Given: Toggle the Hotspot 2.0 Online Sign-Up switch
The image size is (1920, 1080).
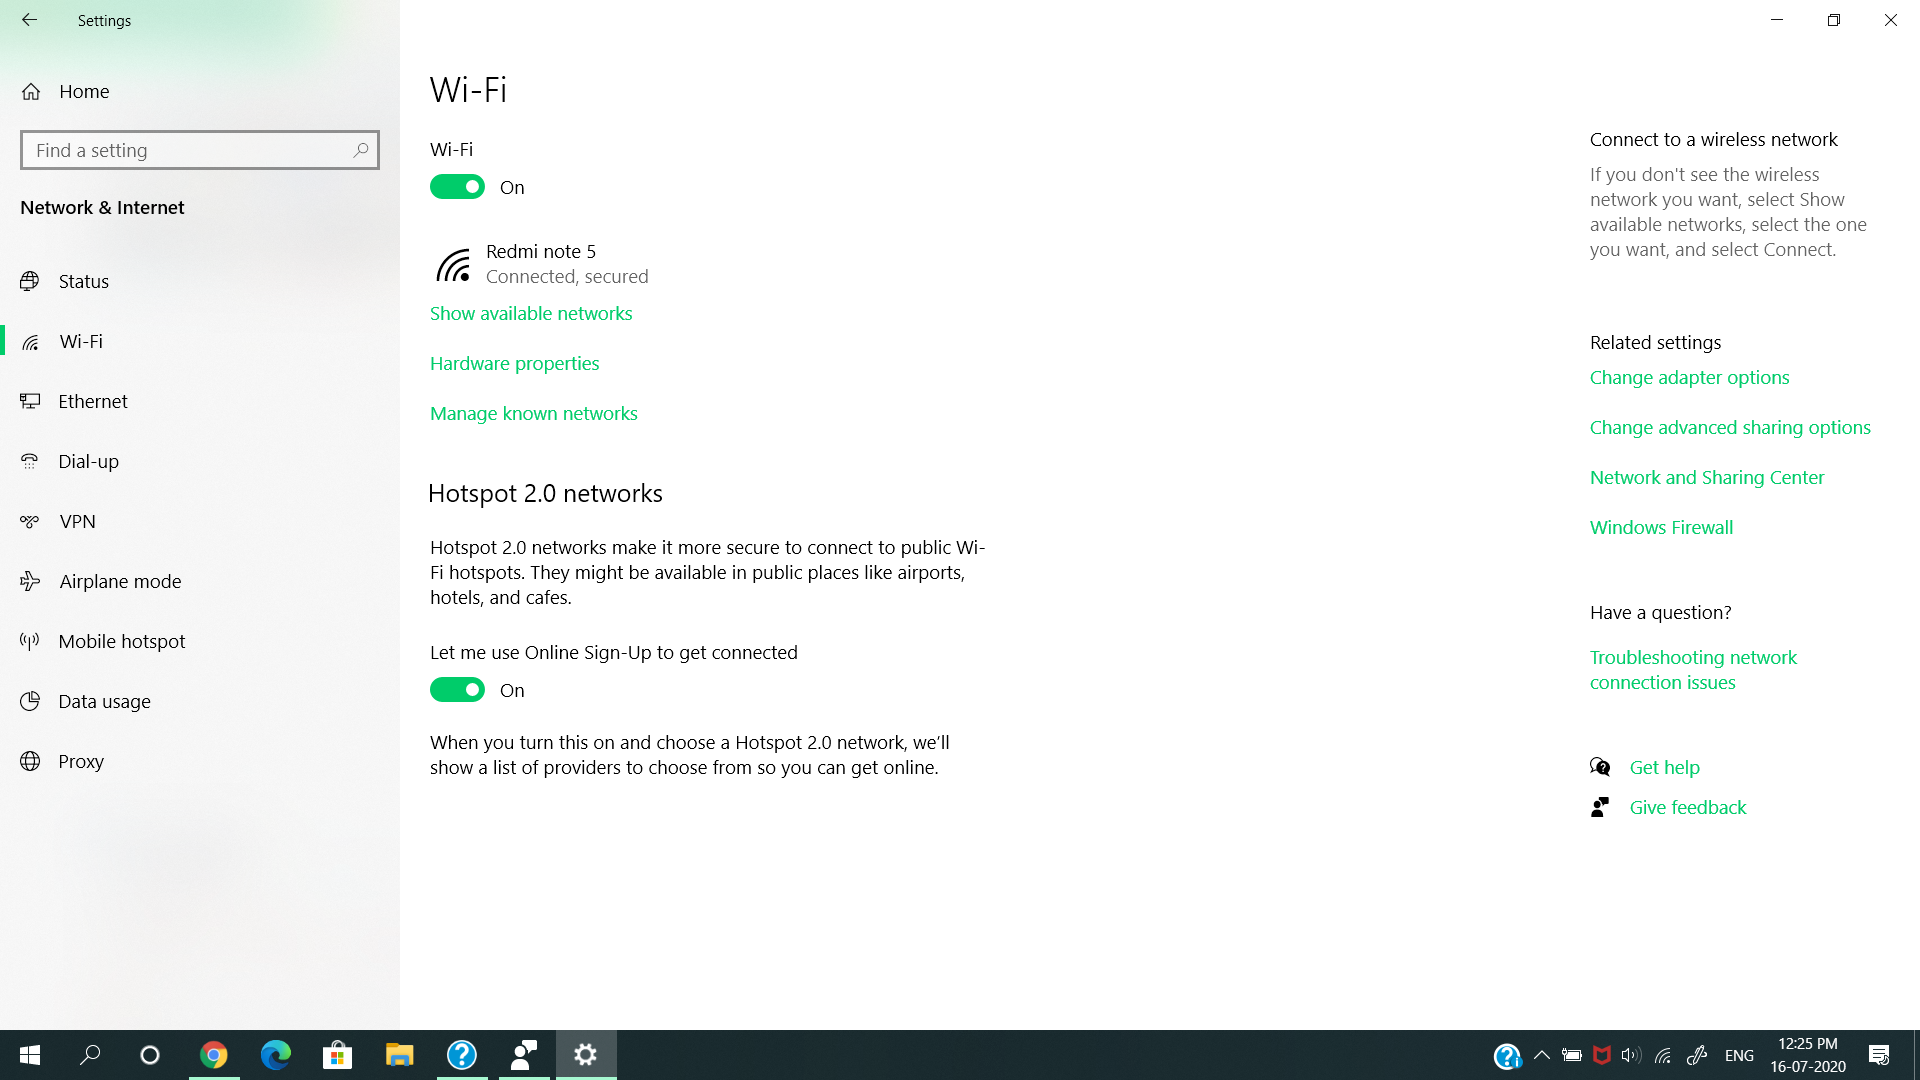Looking at the screenshot, I should 458,690.
